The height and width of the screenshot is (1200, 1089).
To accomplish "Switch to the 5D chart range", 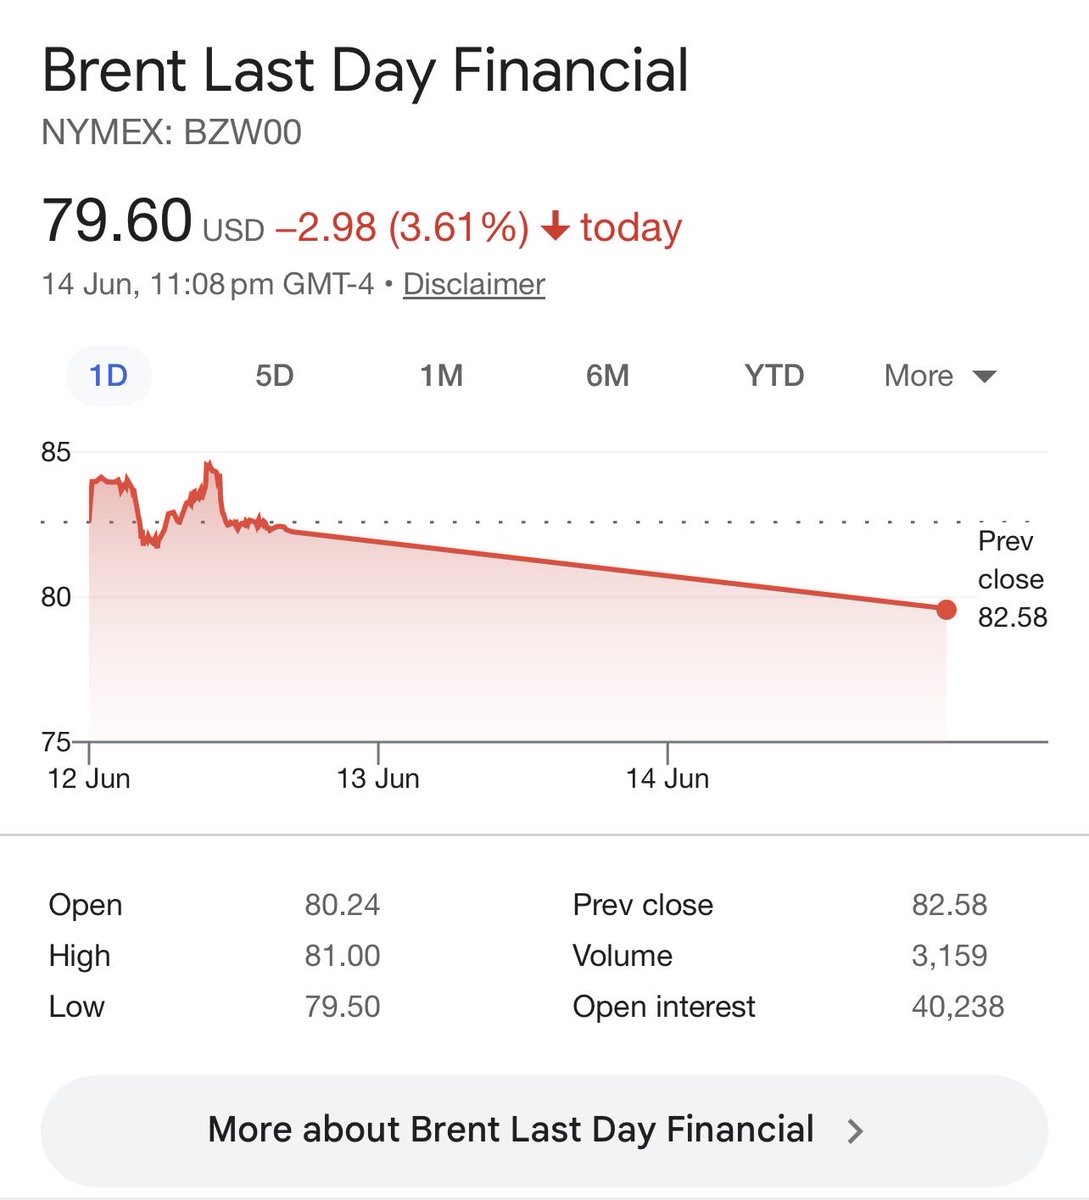I will click(x=274, y=376).
